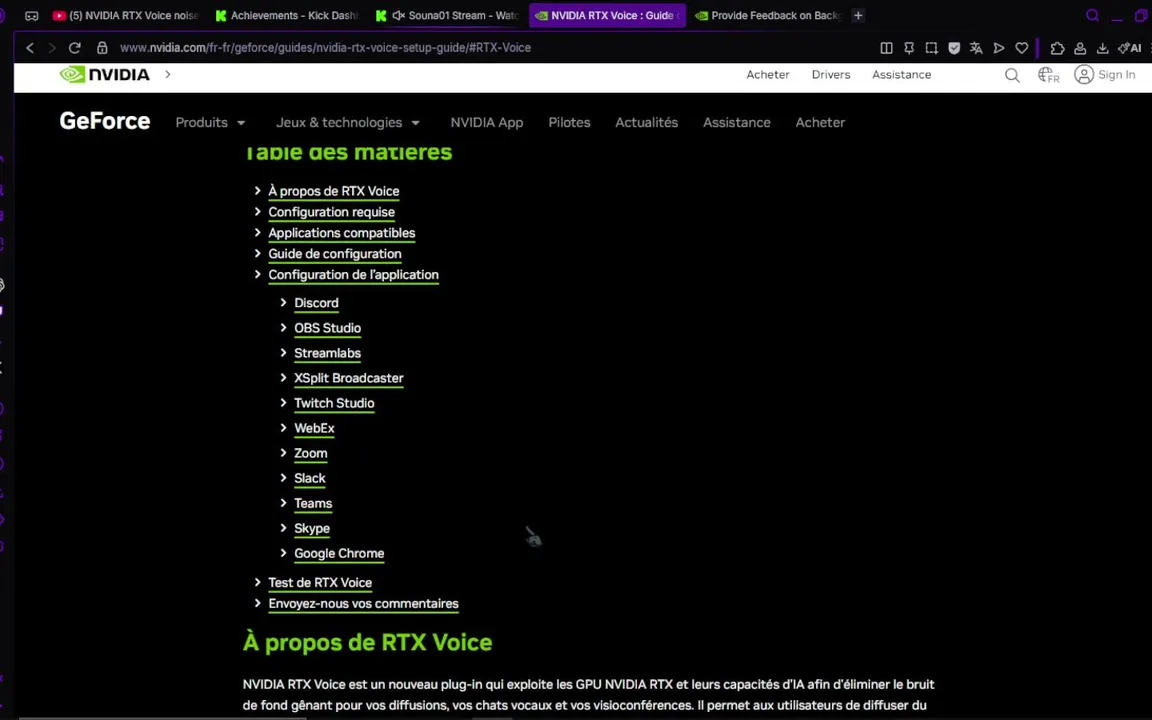Select the NVIDIA RTX Voice : Guide tab
Viewport: 1152px width, 720px height.
coord(607,15)
